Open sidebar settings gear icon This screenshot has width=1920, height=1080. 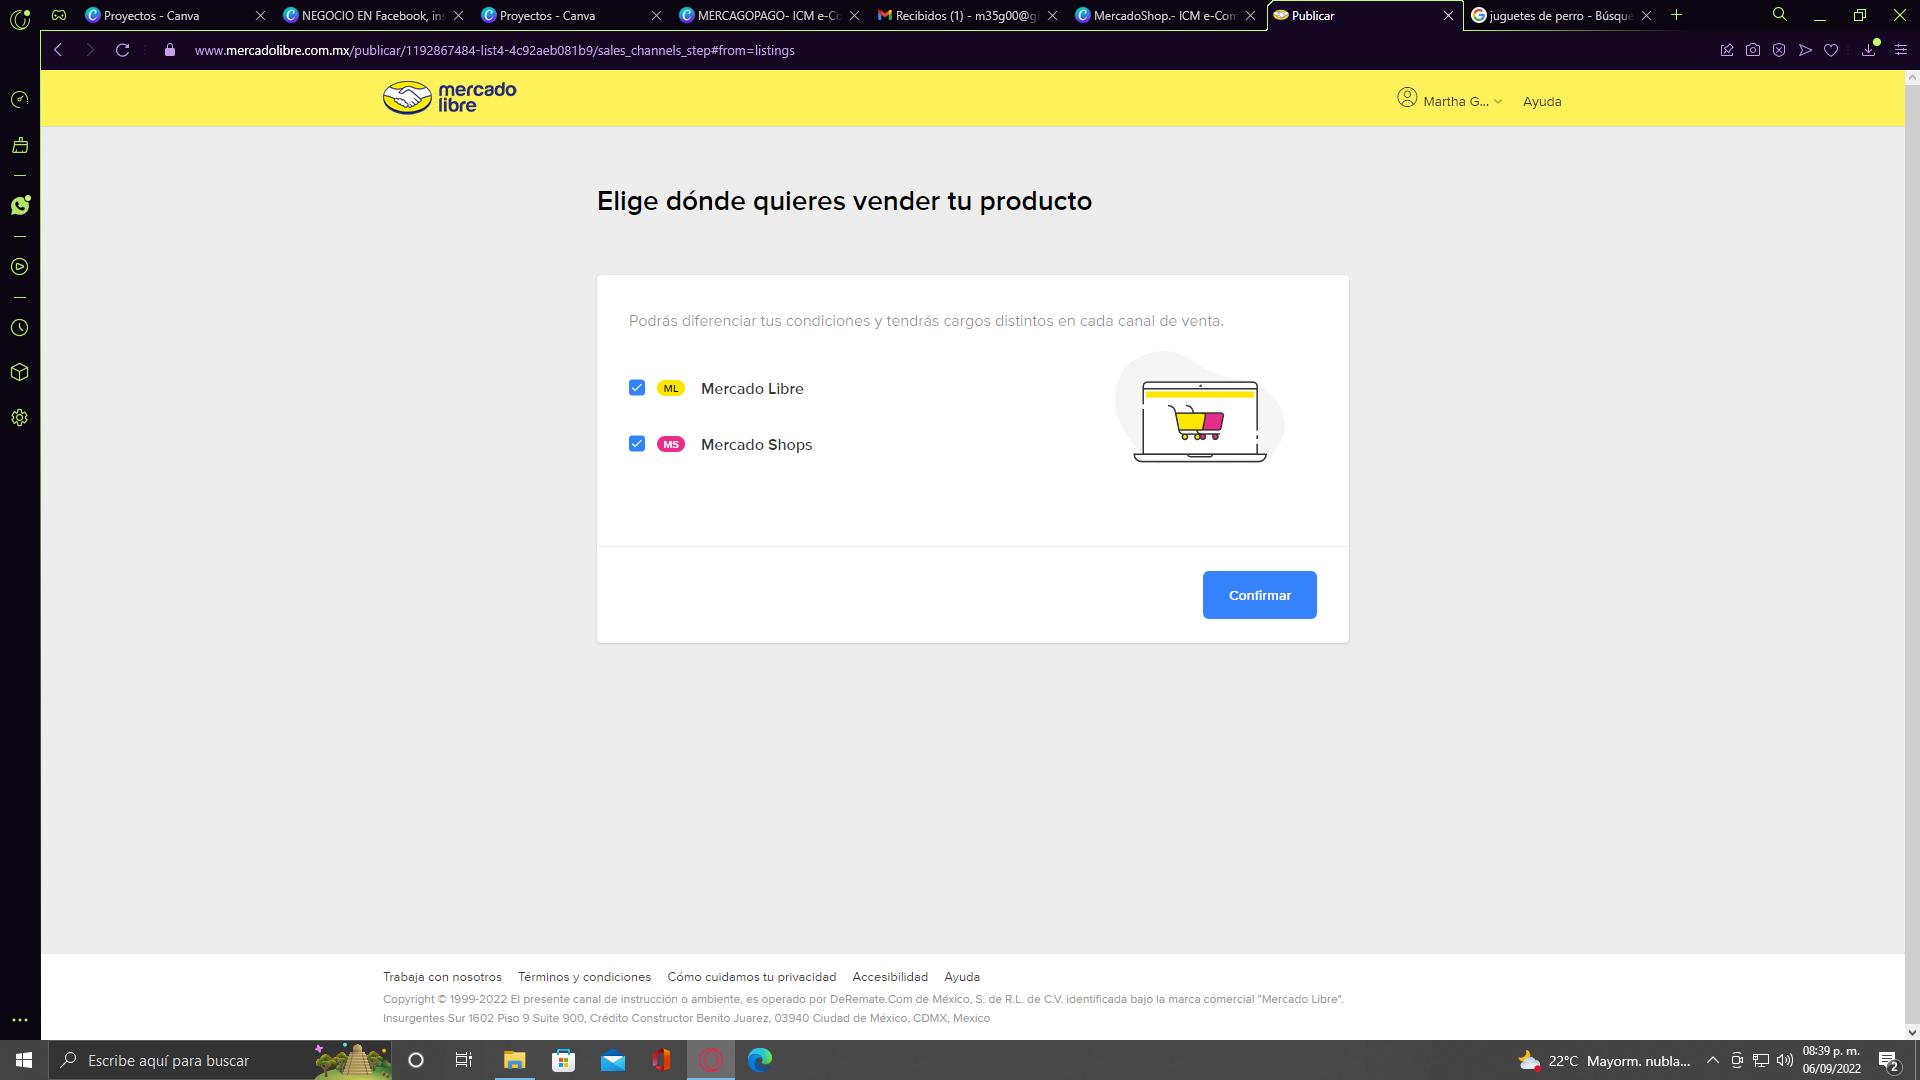click(19, 418)
